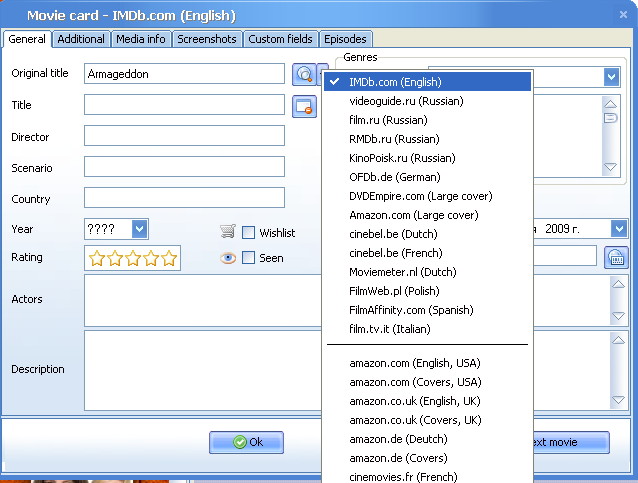The height and width of the screenshot is (483, 638).
Task: Click the Description area up arrow
Action: (x=618, y=340)
